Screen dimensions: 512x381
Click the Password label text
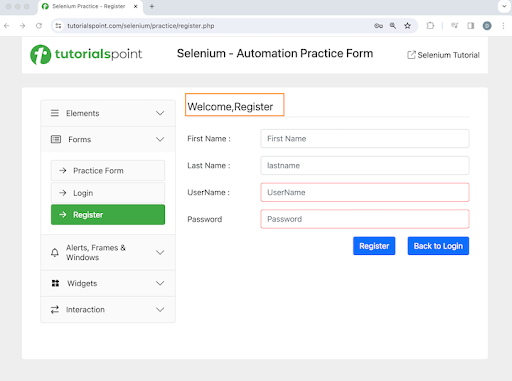pos(205,219)
